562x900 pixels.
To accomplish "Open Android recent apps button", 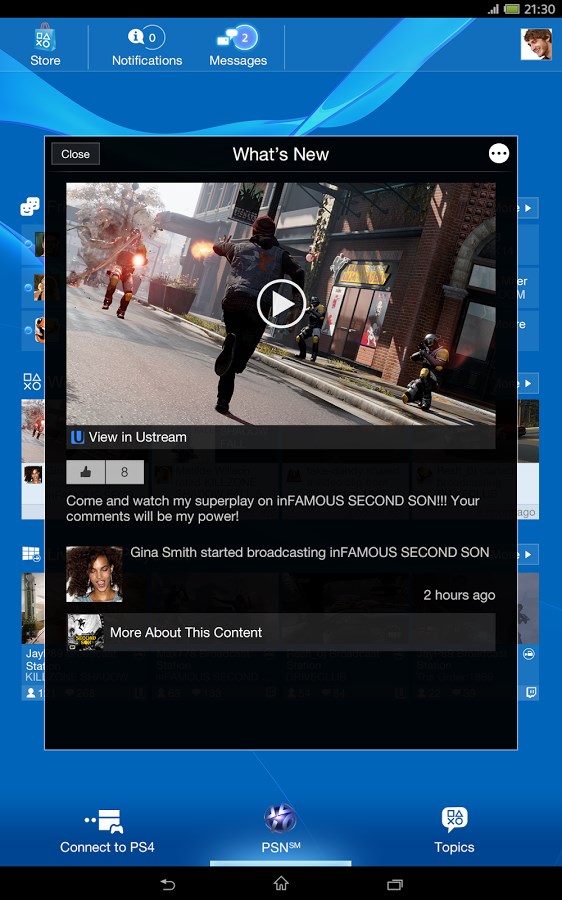I will [x=395, y=885].
